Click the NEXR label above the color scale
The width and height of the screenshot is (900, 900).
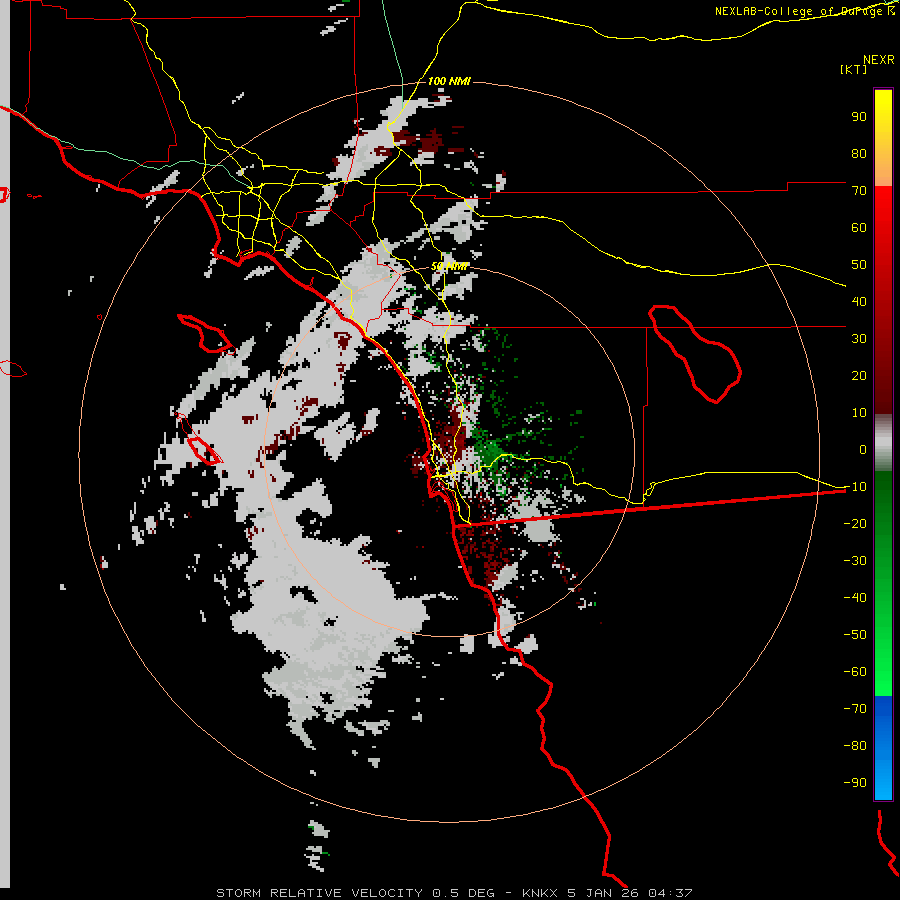click(x=879, y=60)
